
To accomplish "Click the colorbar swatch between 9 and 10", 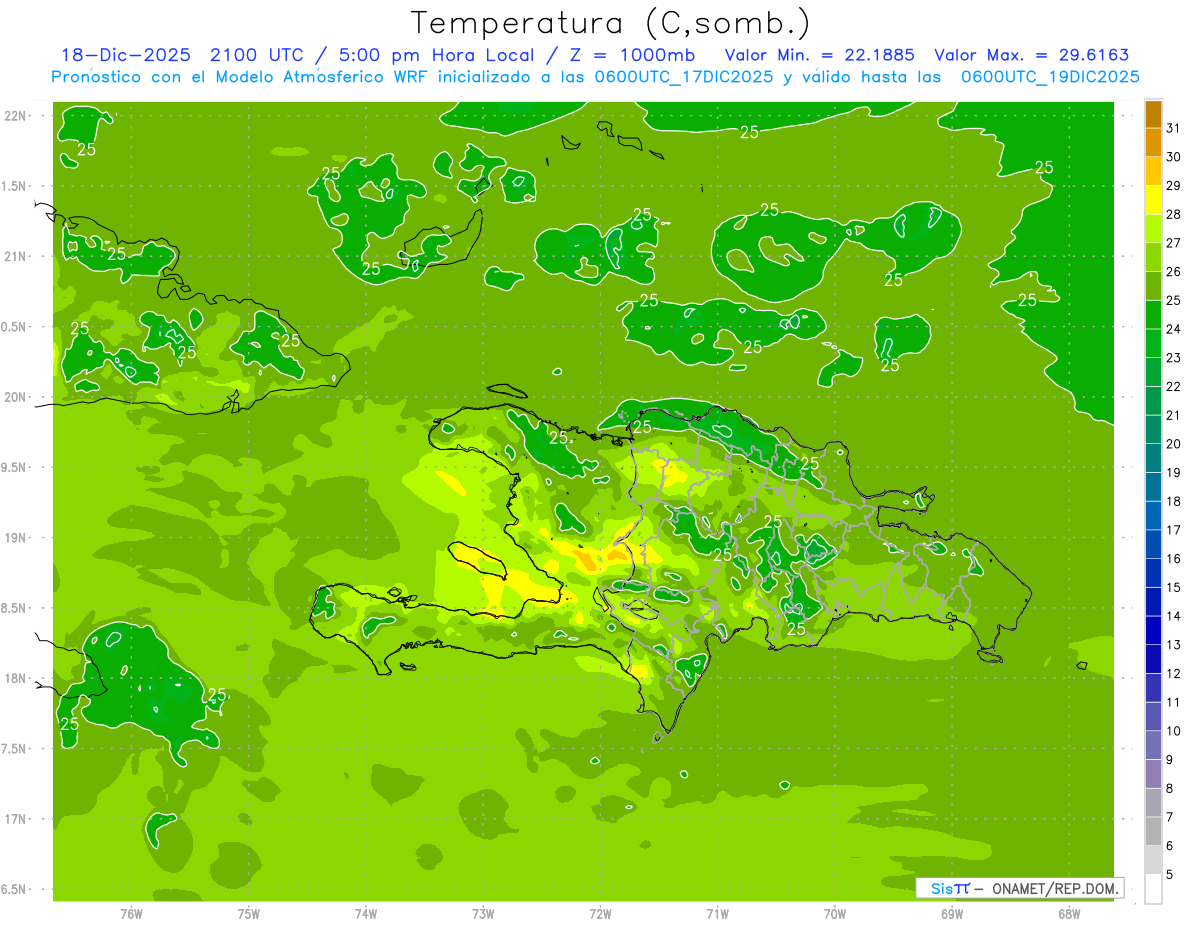I will coord(1153,745).
